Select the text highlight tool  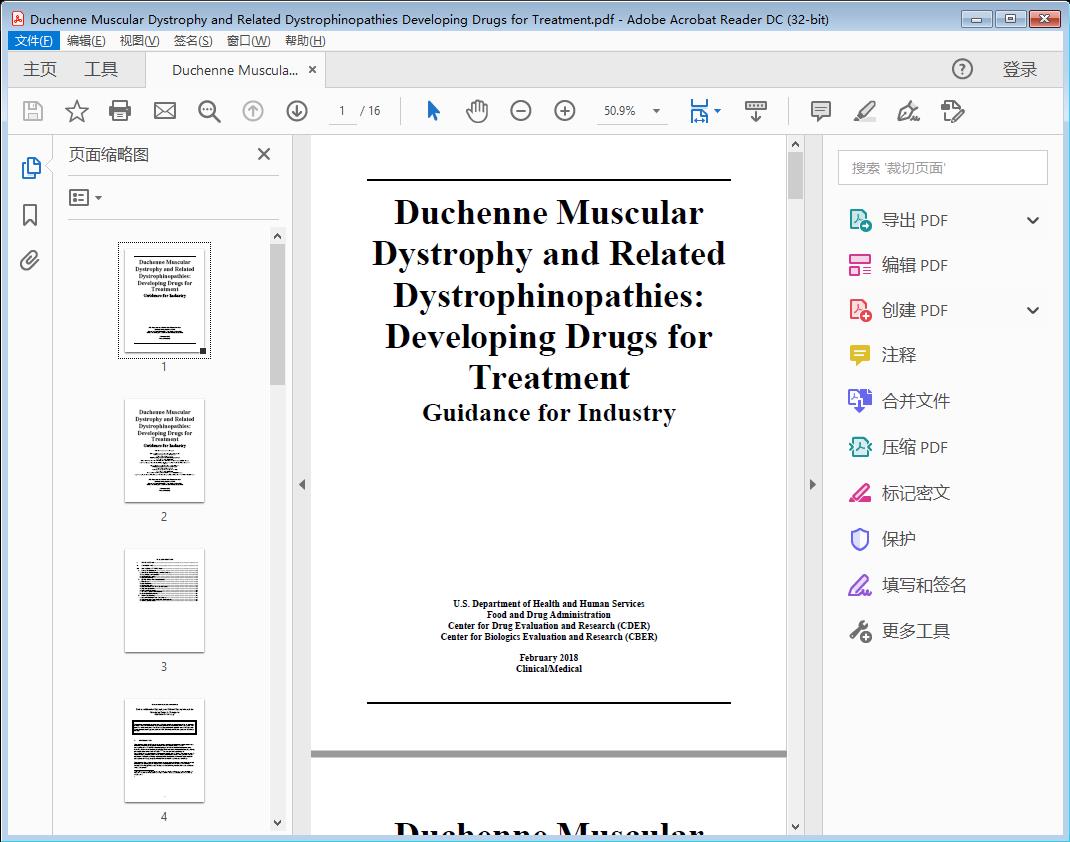point(863,111)
